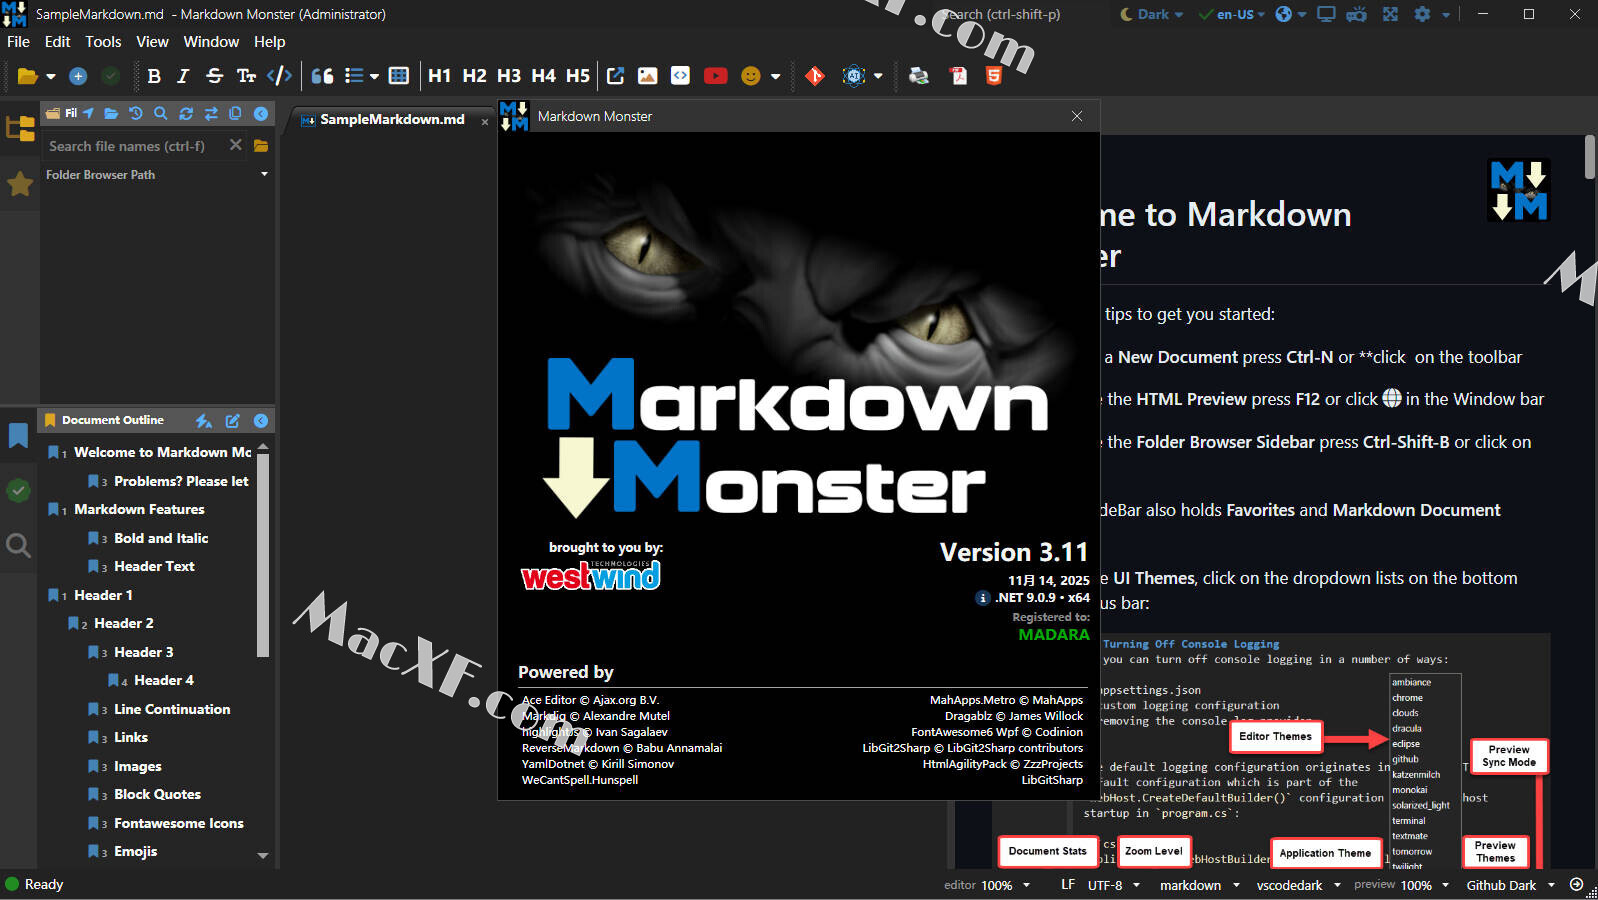Insert a table using the table icon
1598x900 pixels.
pyautogui.click(x=399, y=76)
